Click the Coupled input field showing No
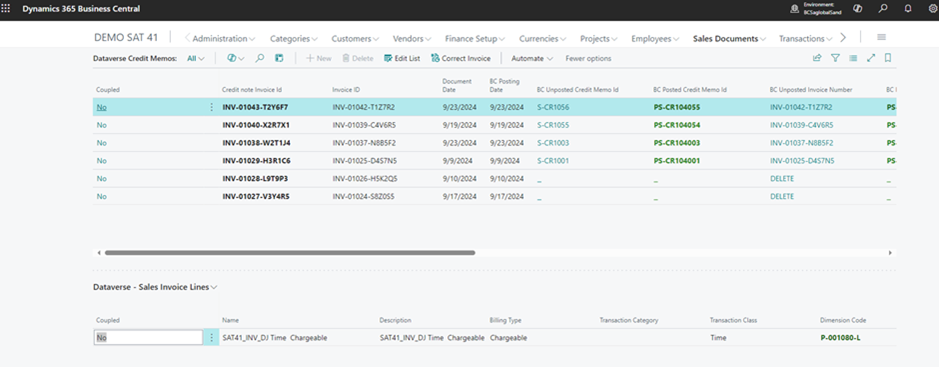Image resolution: width=939 pixels, height=367 pixels. click(149, 338)
